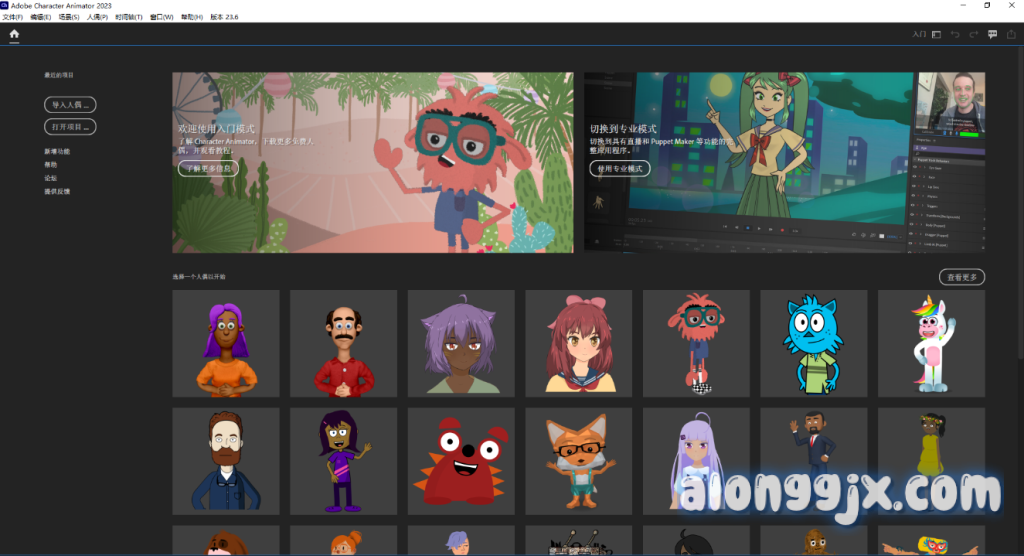
Task: Open the 时间轴(T) menu
Action: 128,17
